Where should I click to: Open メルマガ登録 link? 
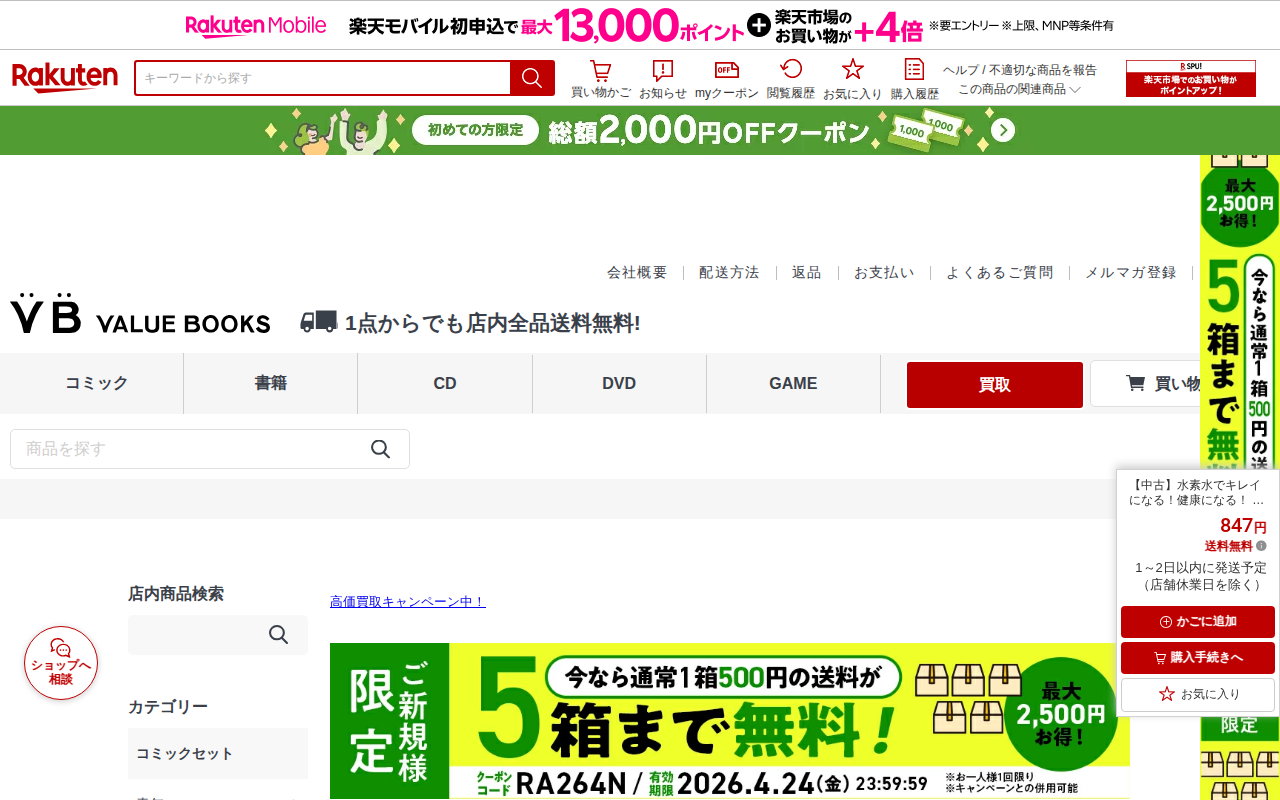1130,272
